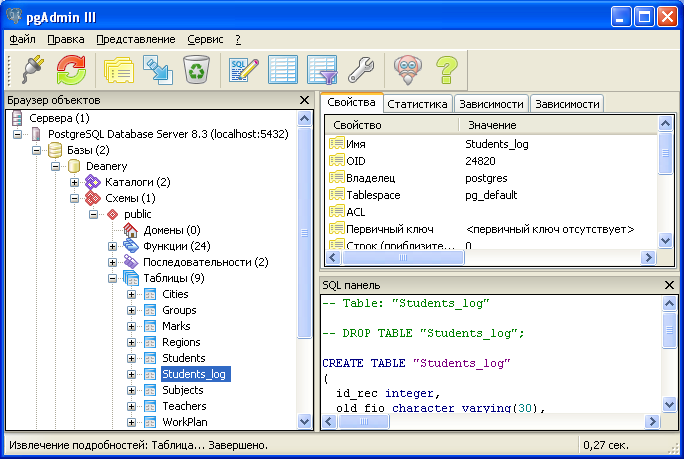Click the PostgreSQL Database Server 8.3 icon
Screen dimensions: 684x459
tap(37, 134)
